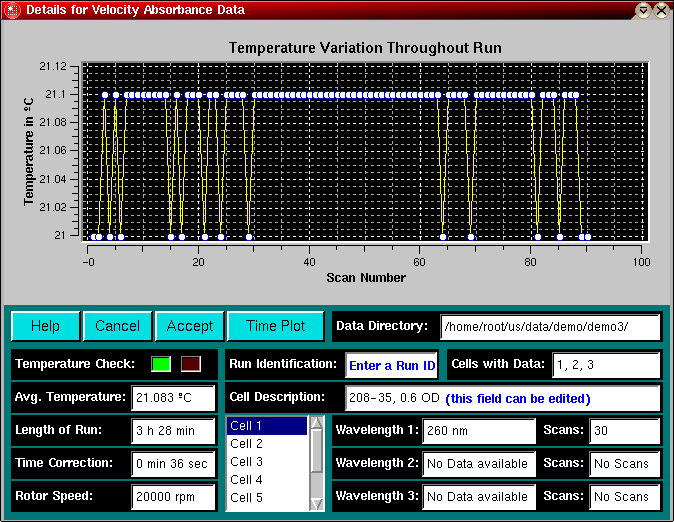Click the Help button

45,326
